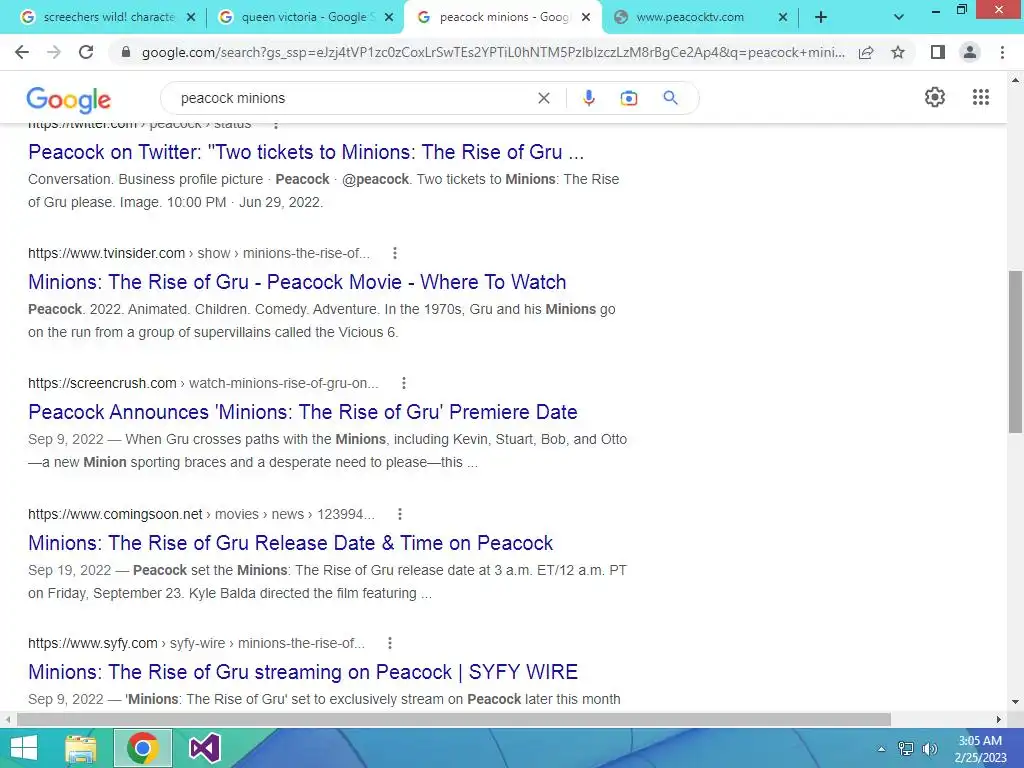Go to the Google home logo

pos(68,99)
